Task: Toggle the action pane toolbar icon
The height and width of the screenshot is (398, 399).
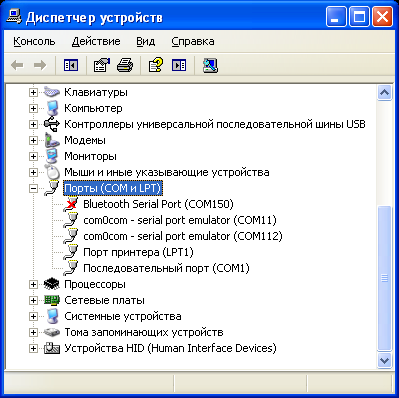Action: 179,65
